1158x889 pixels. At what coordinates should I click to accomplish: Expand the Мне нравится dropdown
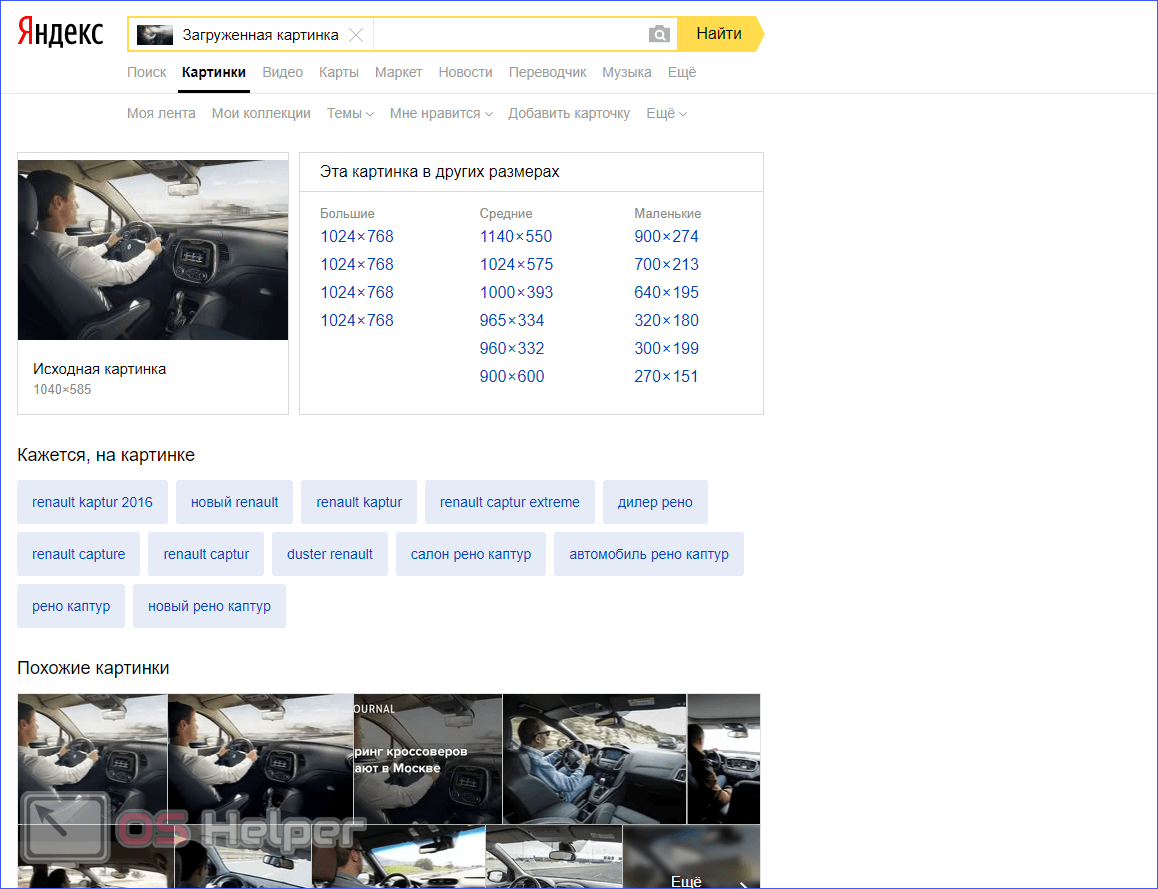[441, 114]
